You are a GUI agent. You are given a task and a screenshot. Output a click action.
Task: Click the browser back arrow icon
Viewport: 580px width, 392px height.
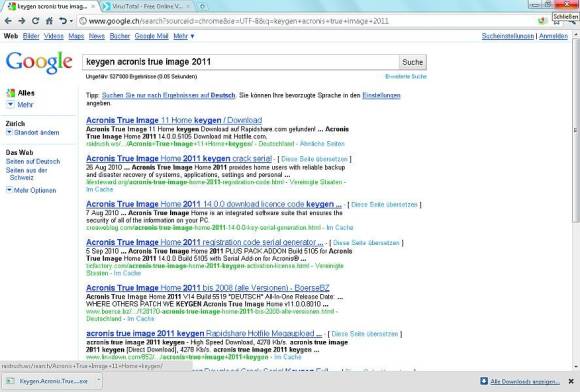8,21
